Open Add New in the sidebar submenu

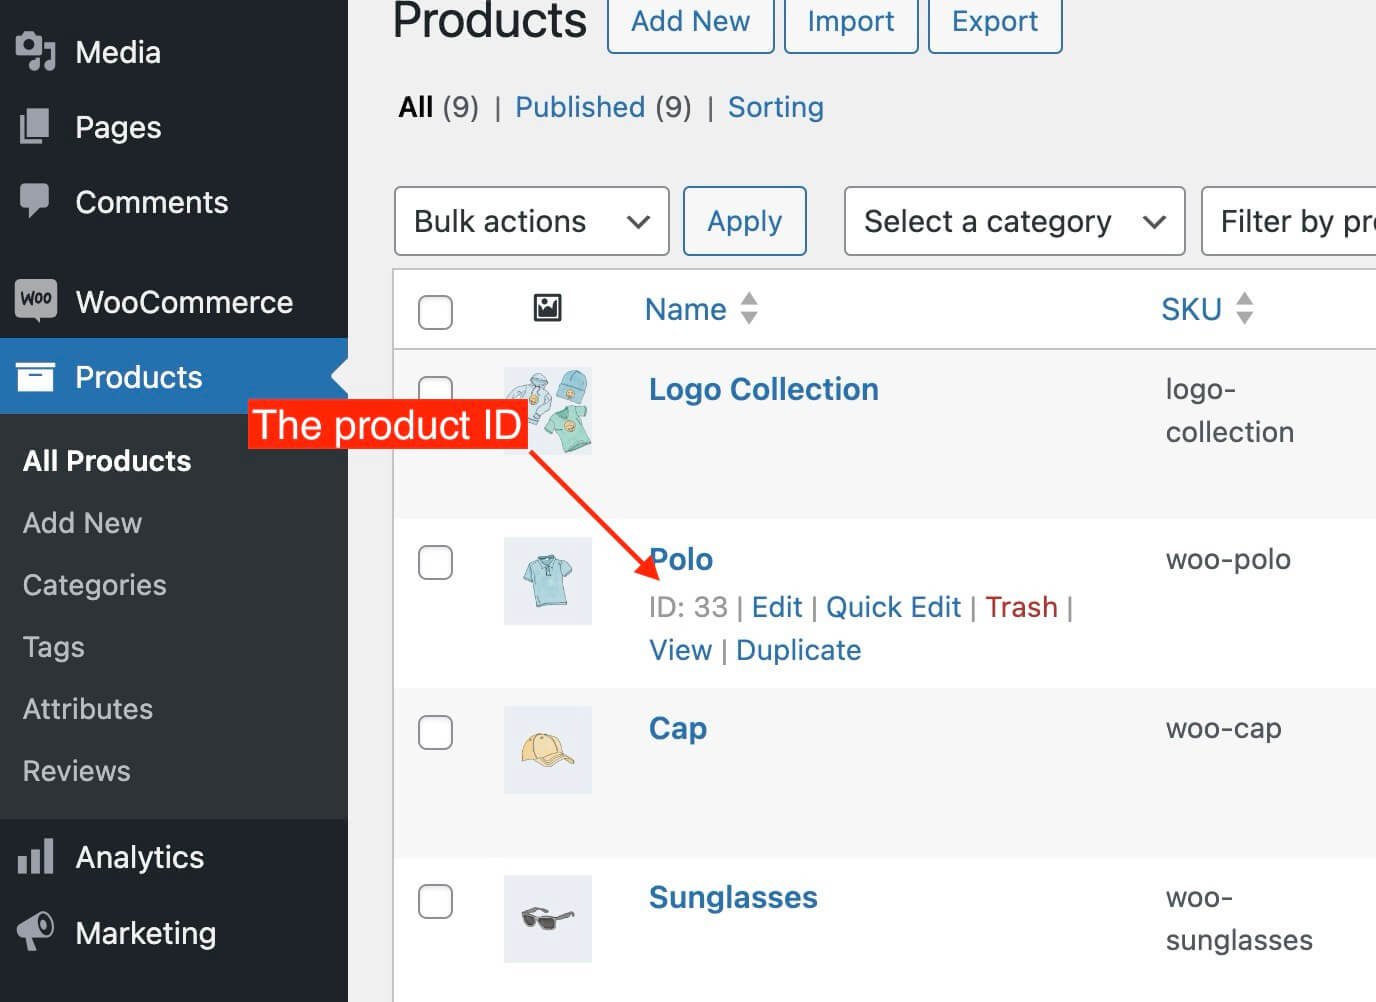click(x=83, y=522)
